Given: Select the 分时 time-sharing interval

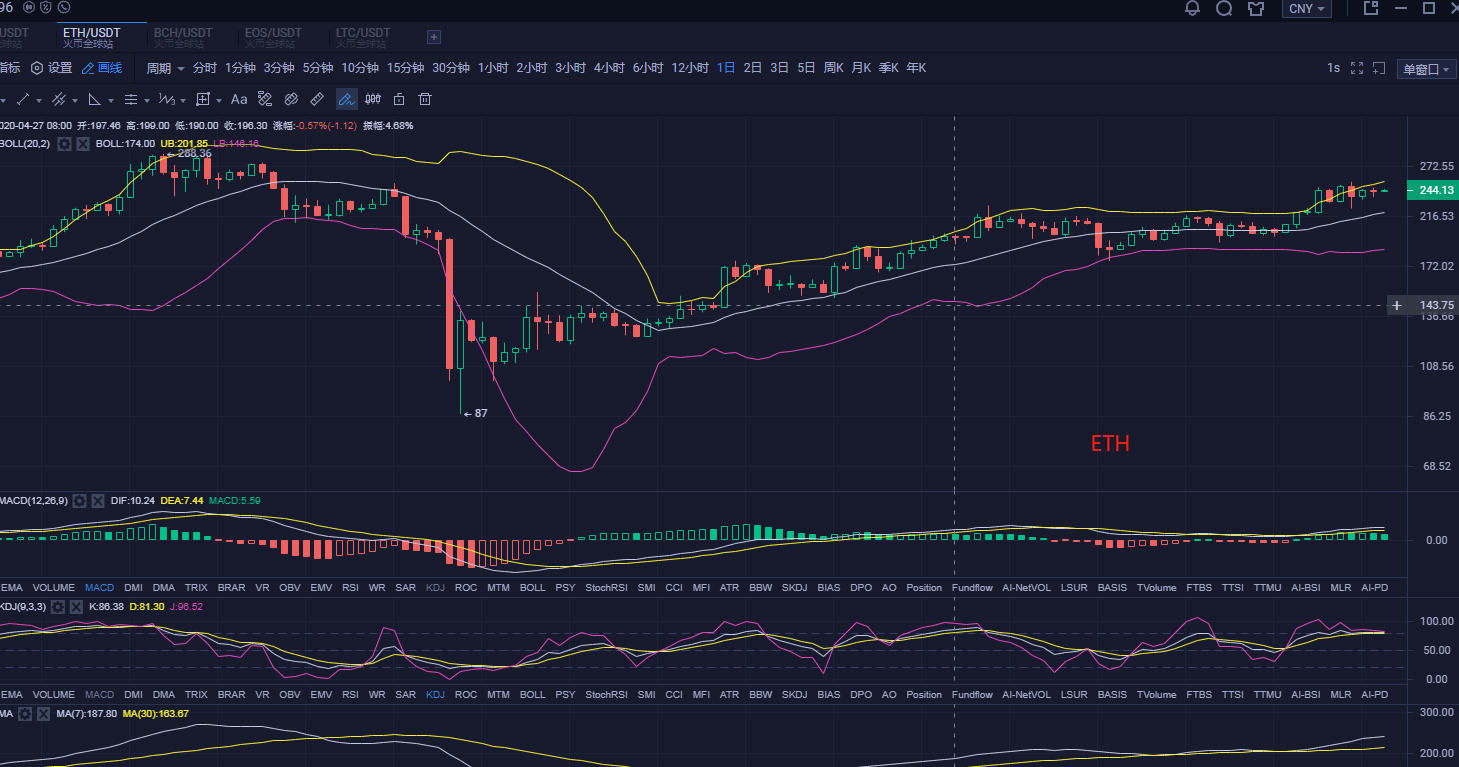Looking at the screenshot, I should [205, 68].
